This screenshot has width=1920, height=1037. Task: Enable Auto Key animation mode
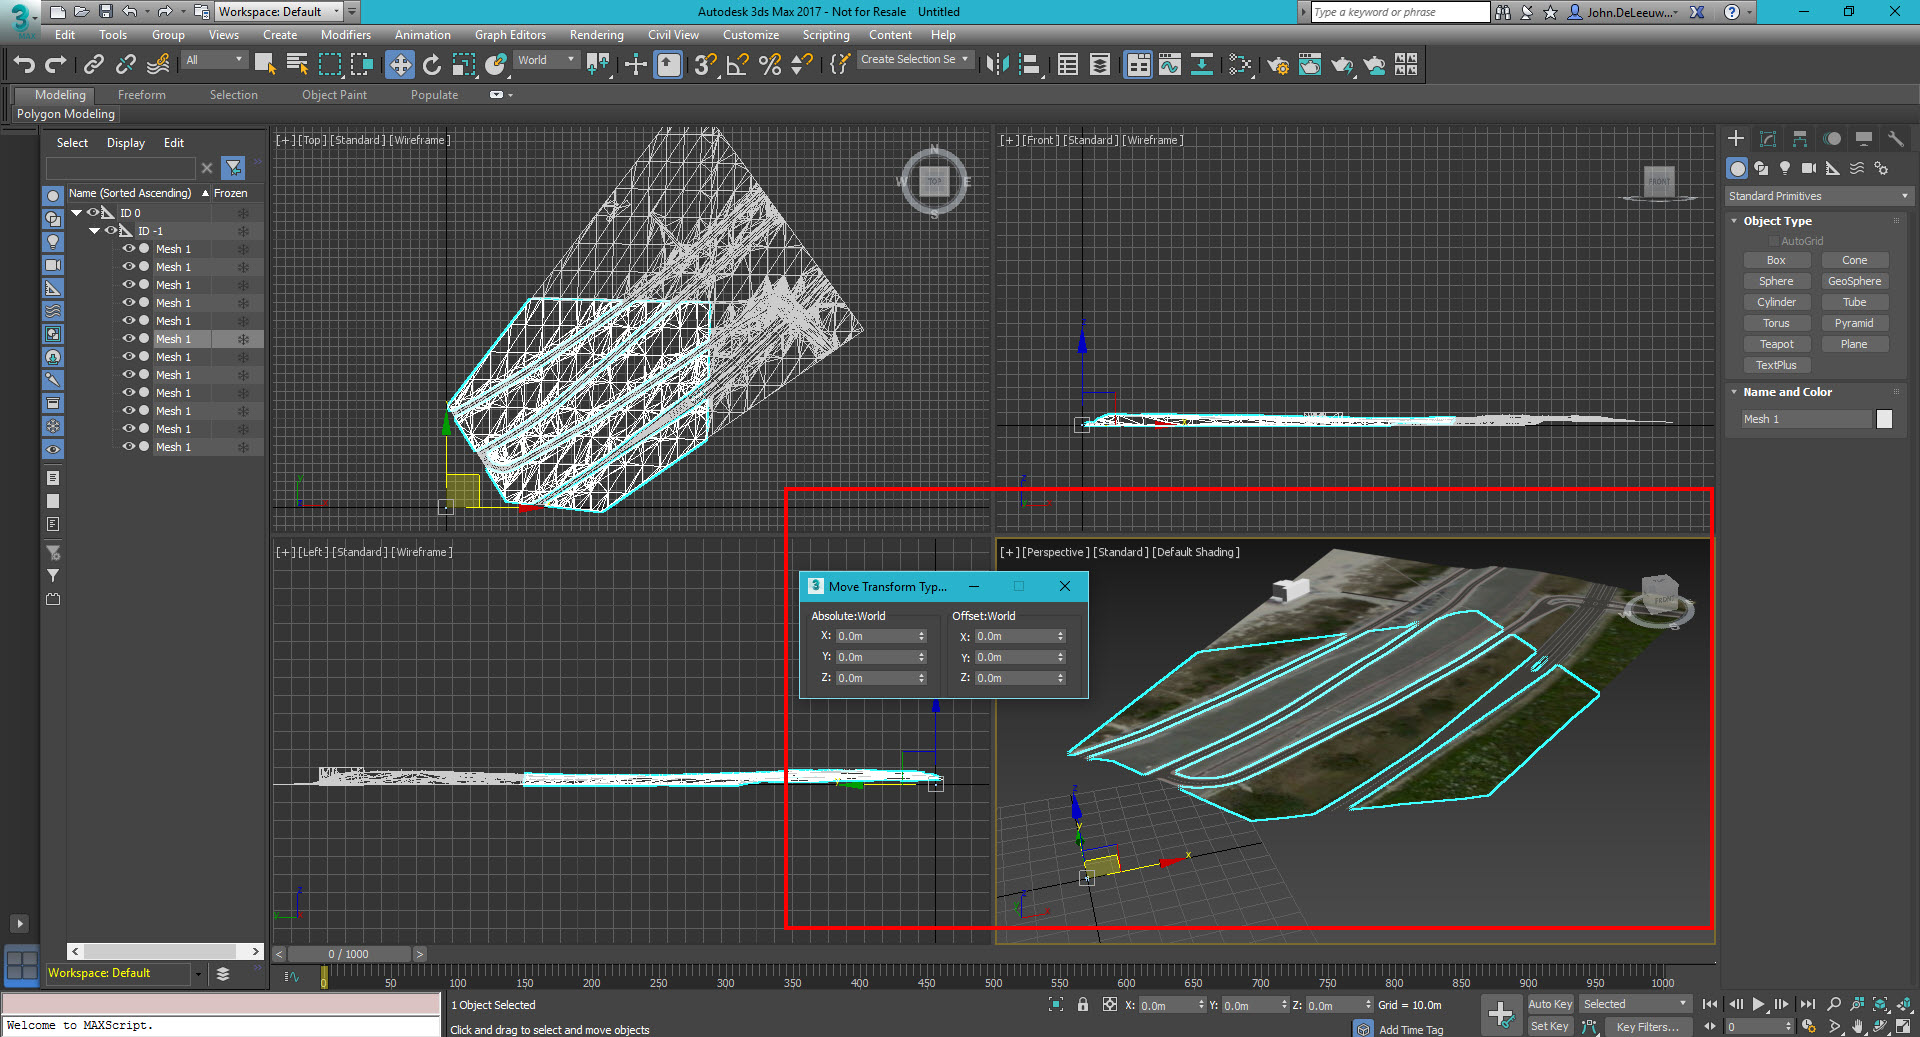click(1549, 1004)
